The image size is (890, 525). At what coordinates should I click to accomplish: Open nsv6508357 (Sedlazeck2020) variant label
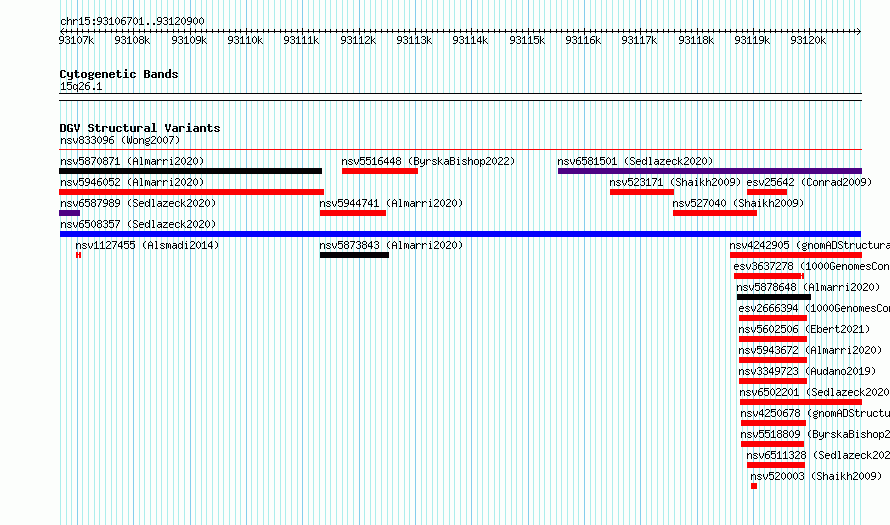click(x=138, y=224)
